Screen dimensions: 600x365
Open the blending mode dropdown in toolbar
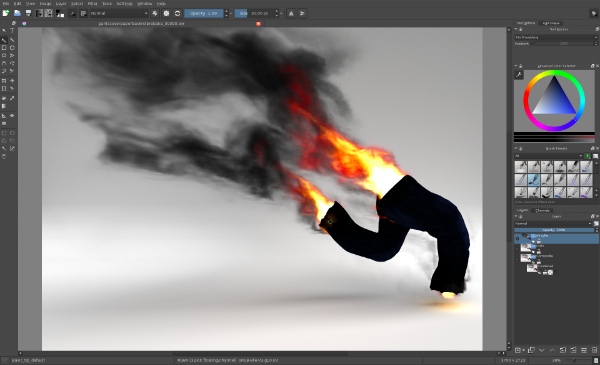click(119, 13)
